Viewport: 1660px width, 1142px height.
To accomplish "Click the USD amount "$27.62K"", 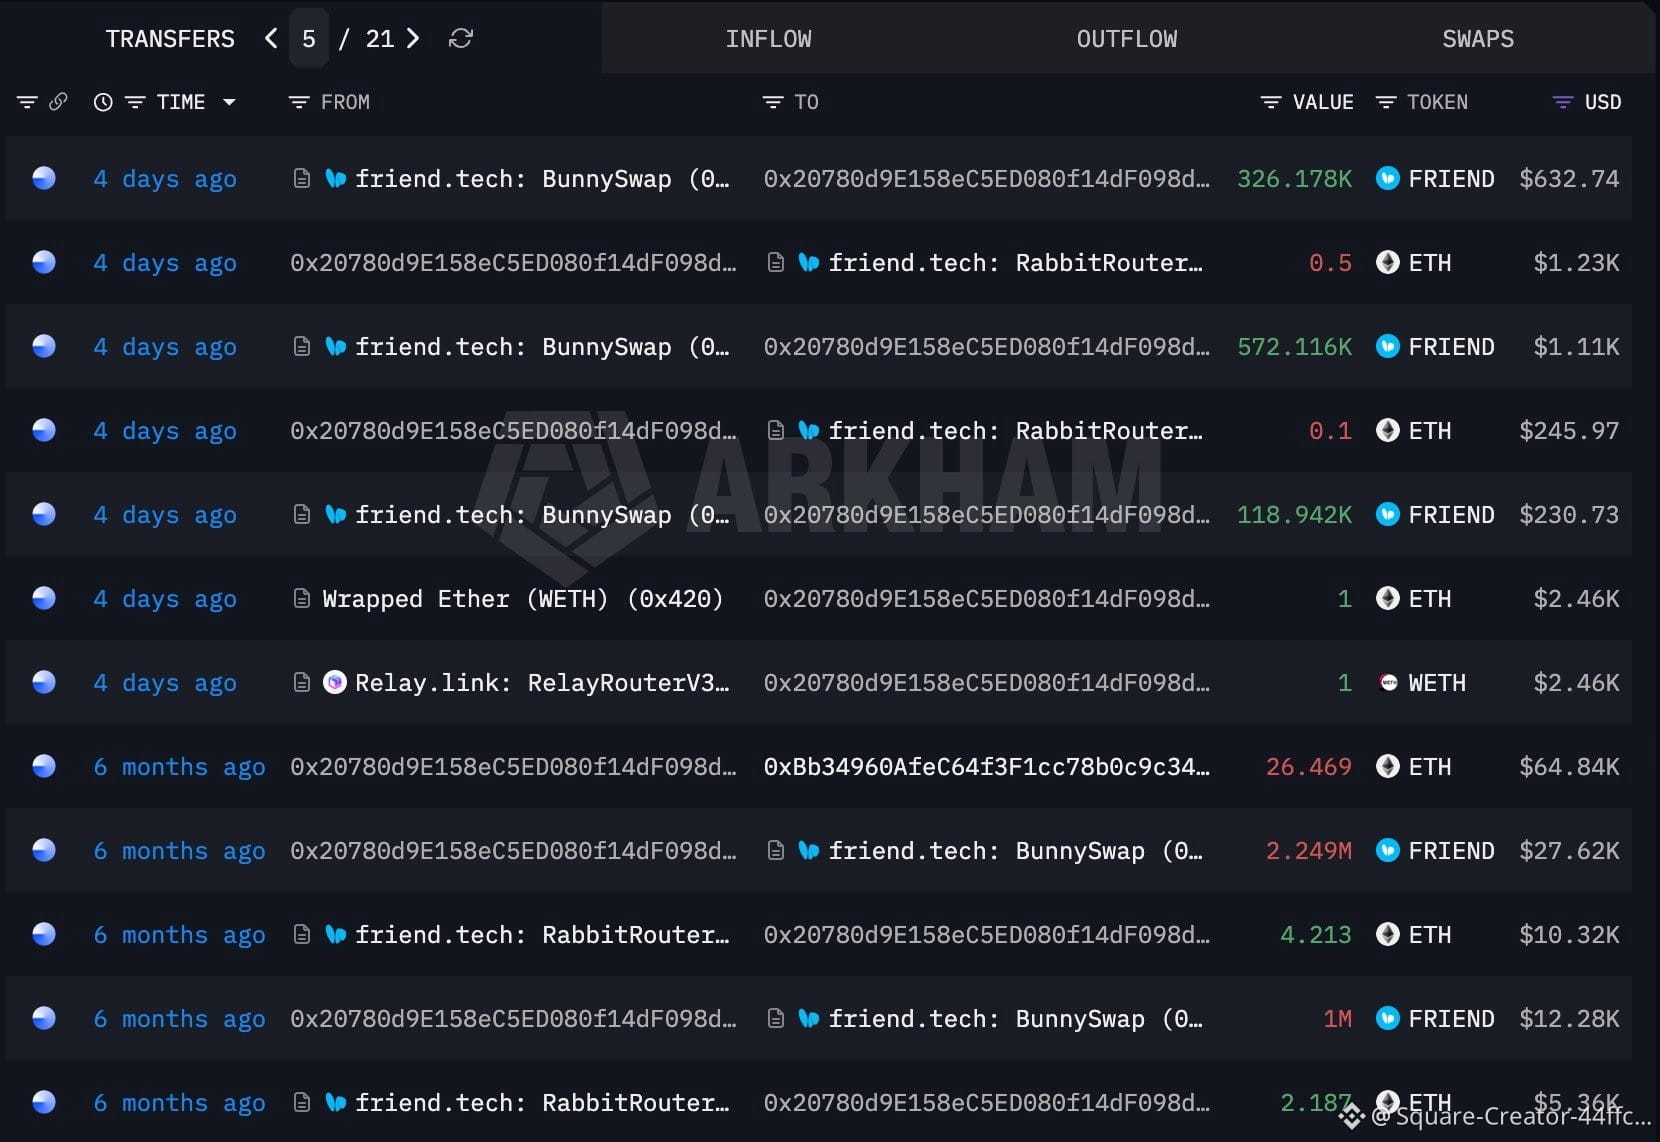I will [x=1569, y=850].
